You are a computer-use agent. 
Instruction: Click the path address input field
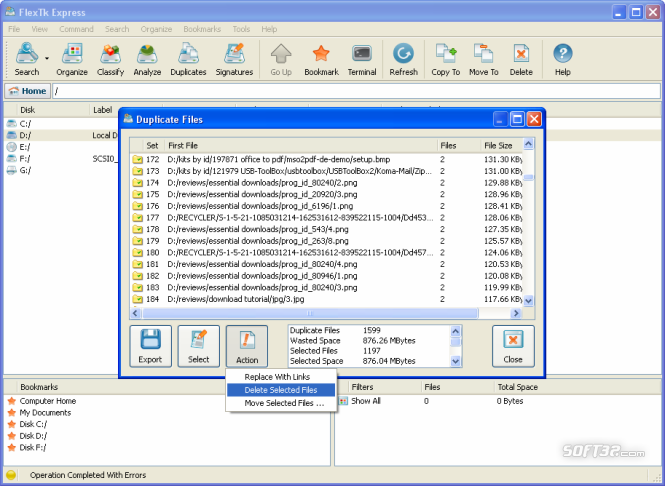point(356,91)
